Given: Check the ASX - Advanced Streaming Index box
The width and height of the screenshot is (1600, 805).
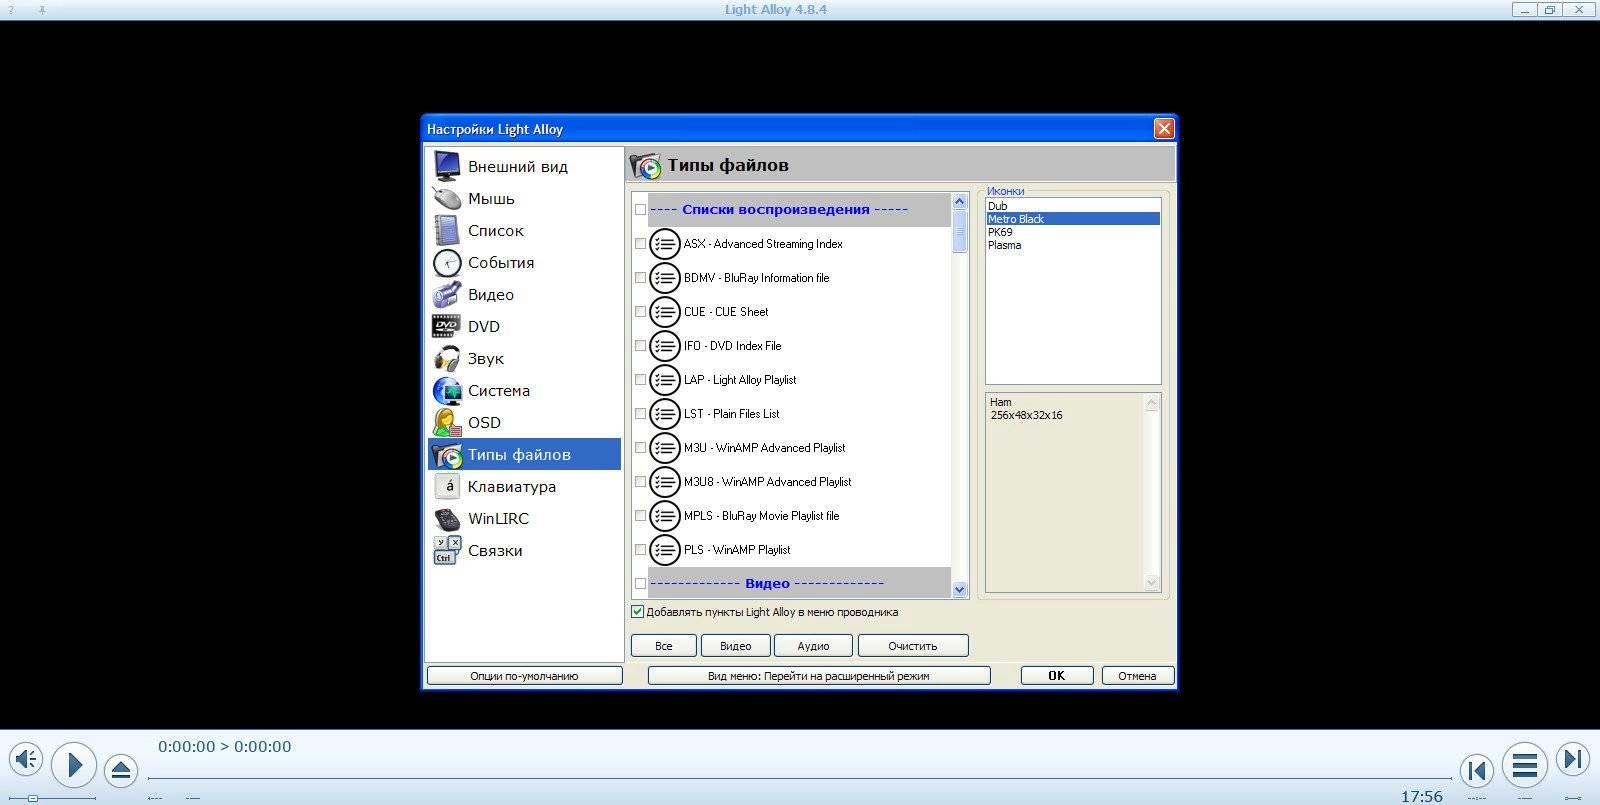Looking at the screenshot, I should tap(640, 244).
